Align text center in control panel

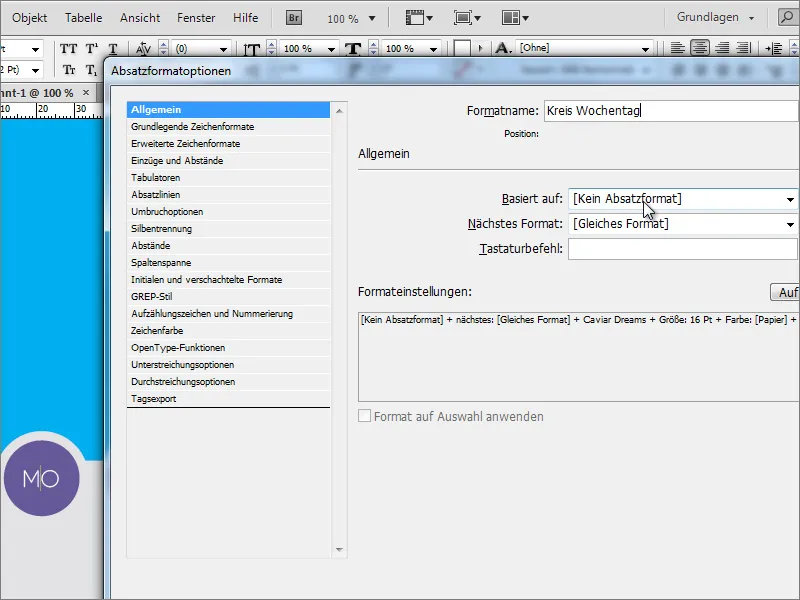click(x=699, y=48)
